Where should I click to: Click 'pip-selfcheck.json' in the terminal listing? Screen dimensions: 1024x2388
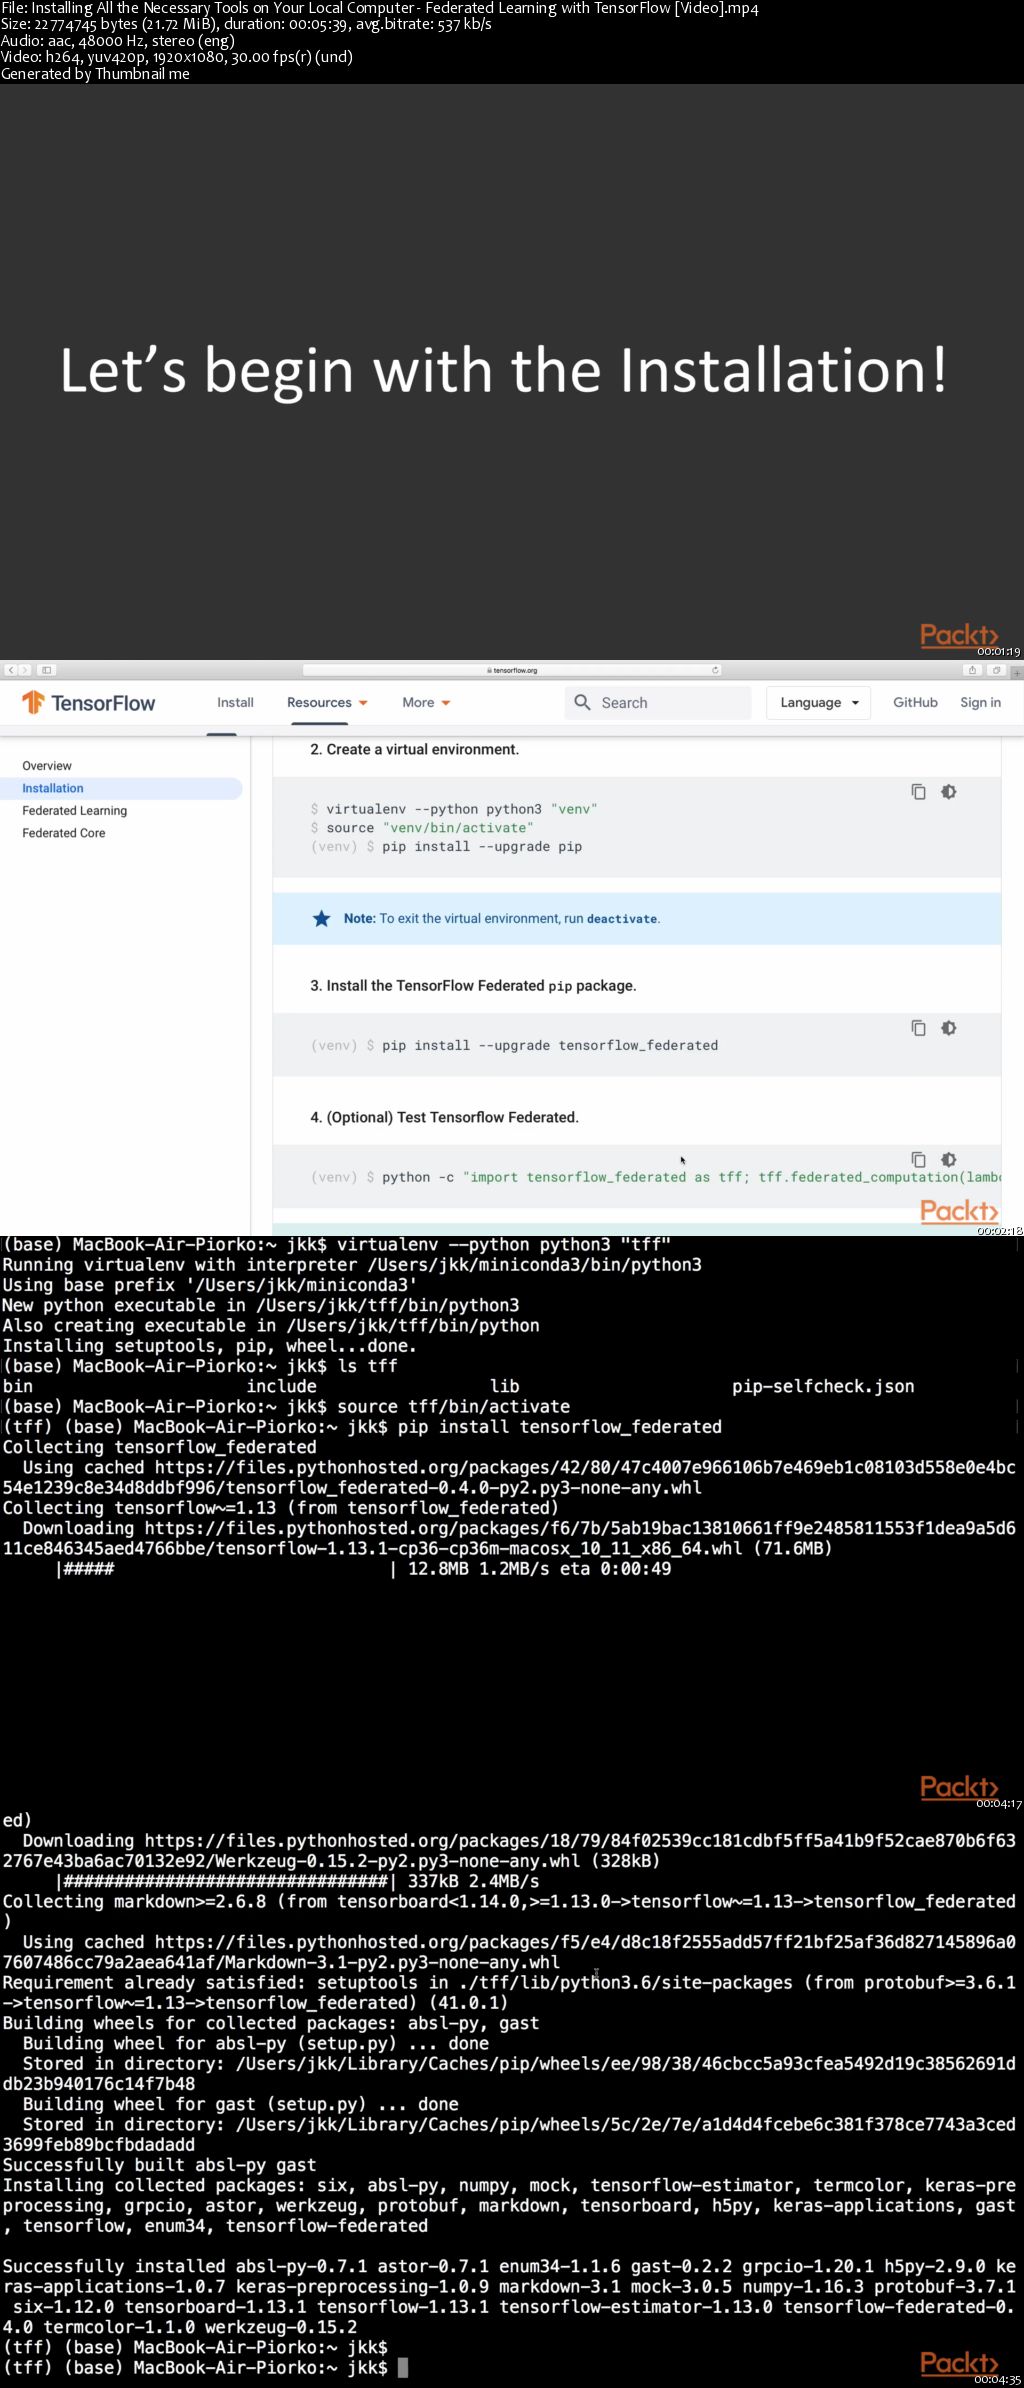[823, 1386]
